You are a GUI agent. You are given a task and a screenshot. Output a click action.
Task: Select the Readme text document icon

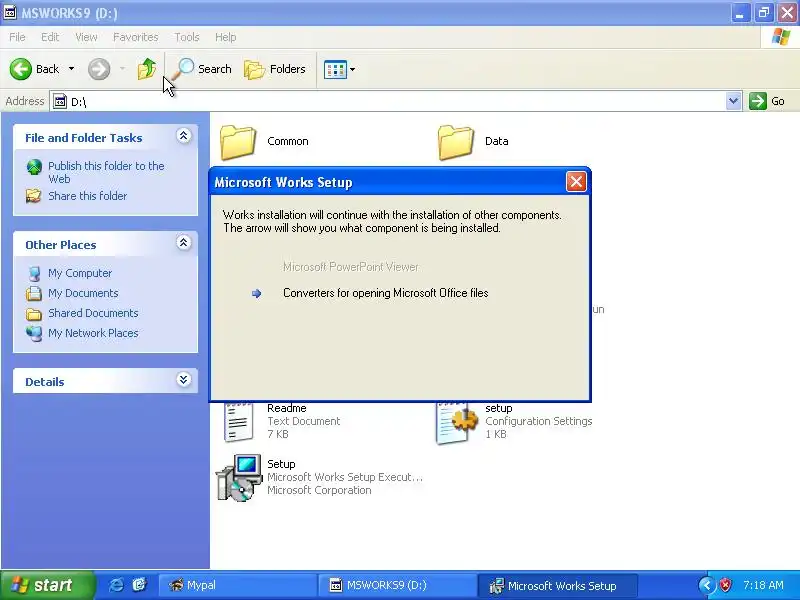click(x=238, y=421)
